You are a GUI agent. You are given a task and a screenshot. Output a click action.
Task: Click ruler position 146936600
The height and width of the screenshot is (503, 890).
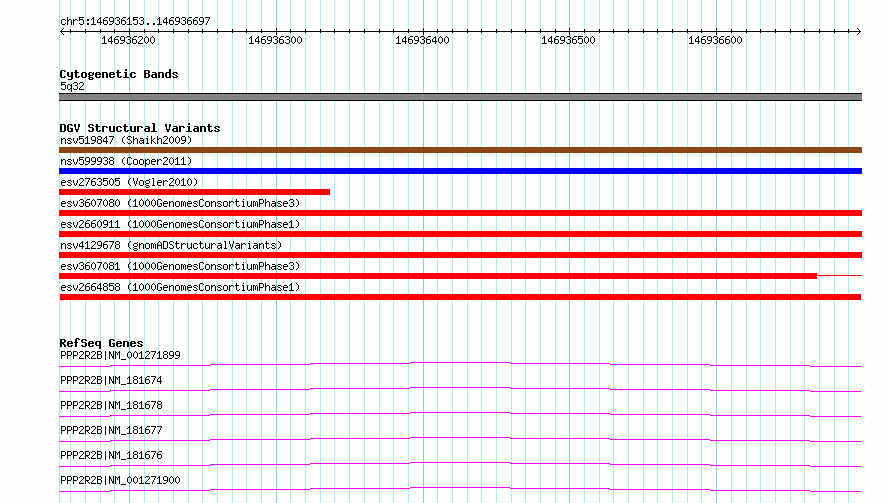click(715, 40)
